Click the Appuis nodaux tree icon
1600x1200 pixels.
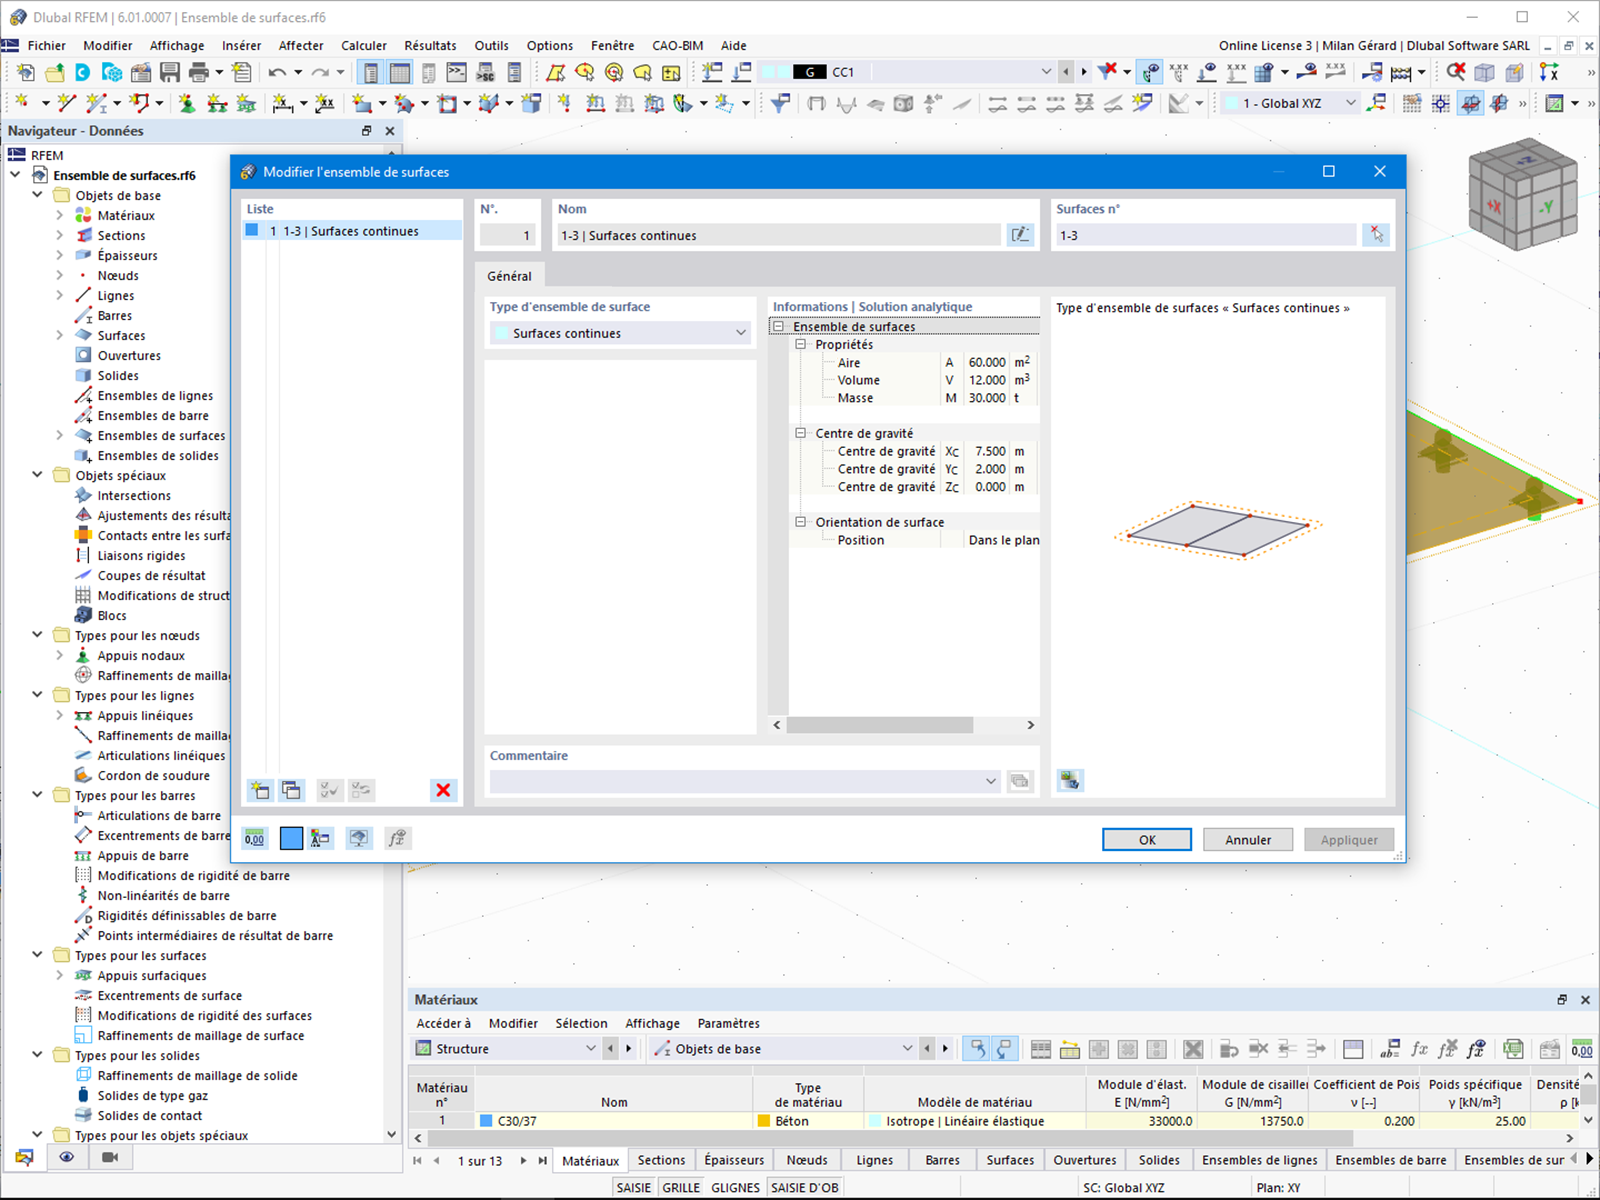84,656
